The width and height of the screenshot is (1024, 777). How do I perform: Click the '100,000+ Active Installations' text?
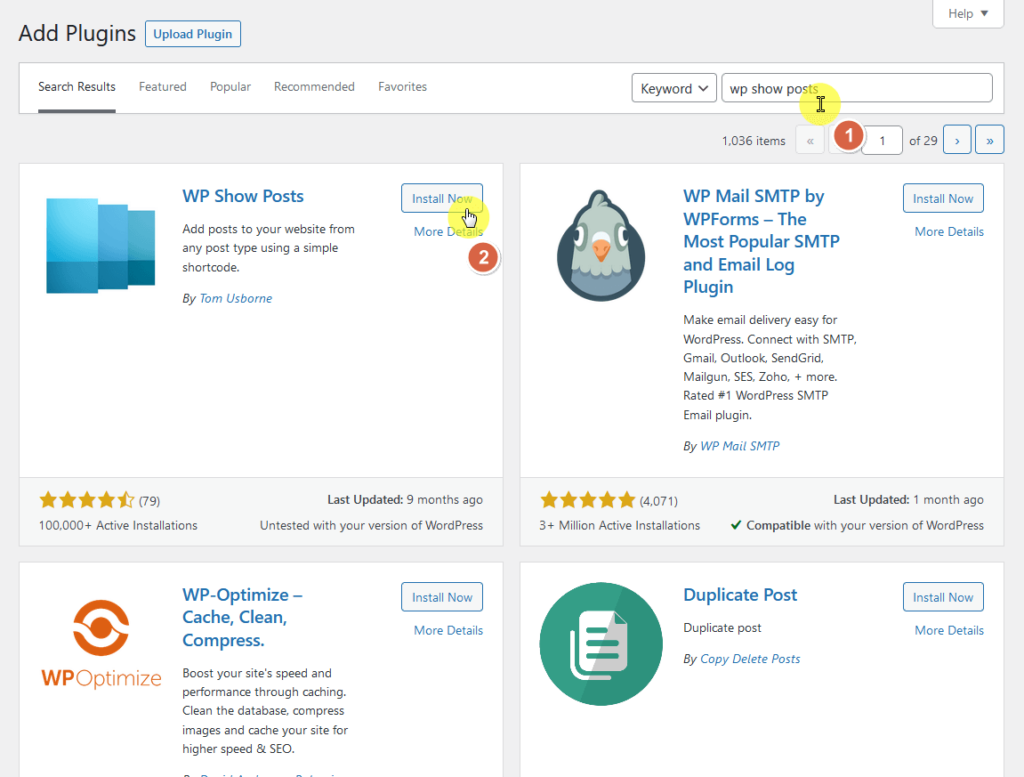(118, 526)
